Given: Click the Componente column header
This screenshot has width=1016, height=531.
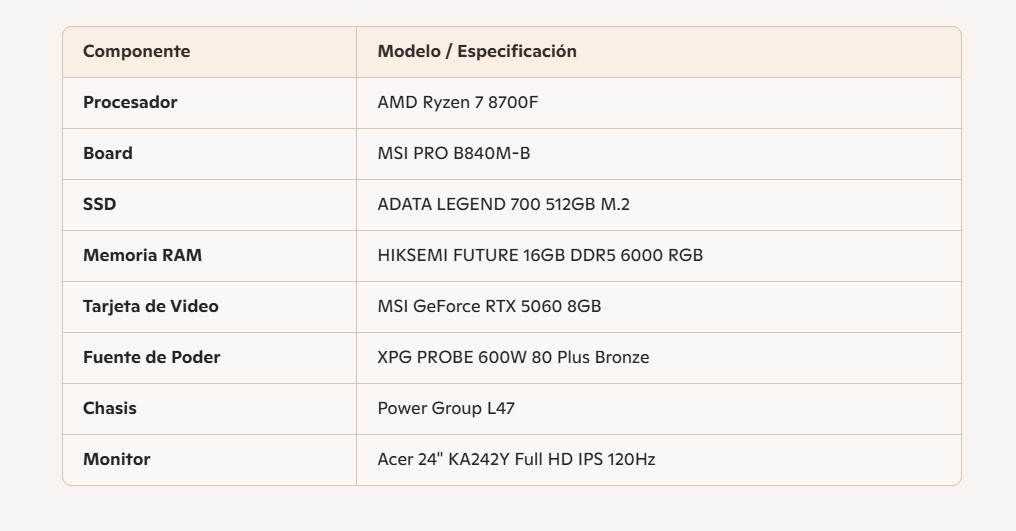Looking at the screenshot, I should (x=136, y=52).
